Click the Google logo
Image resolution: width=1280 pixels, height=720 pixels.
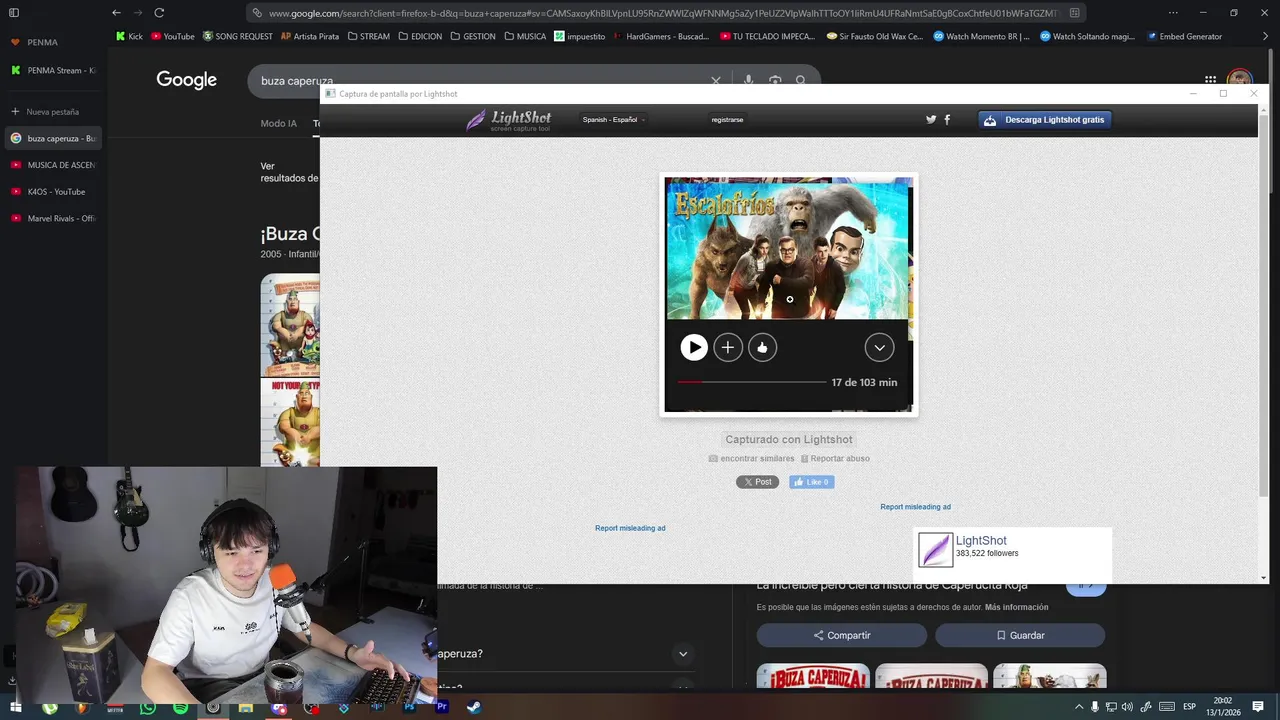(x=186, y=80)
